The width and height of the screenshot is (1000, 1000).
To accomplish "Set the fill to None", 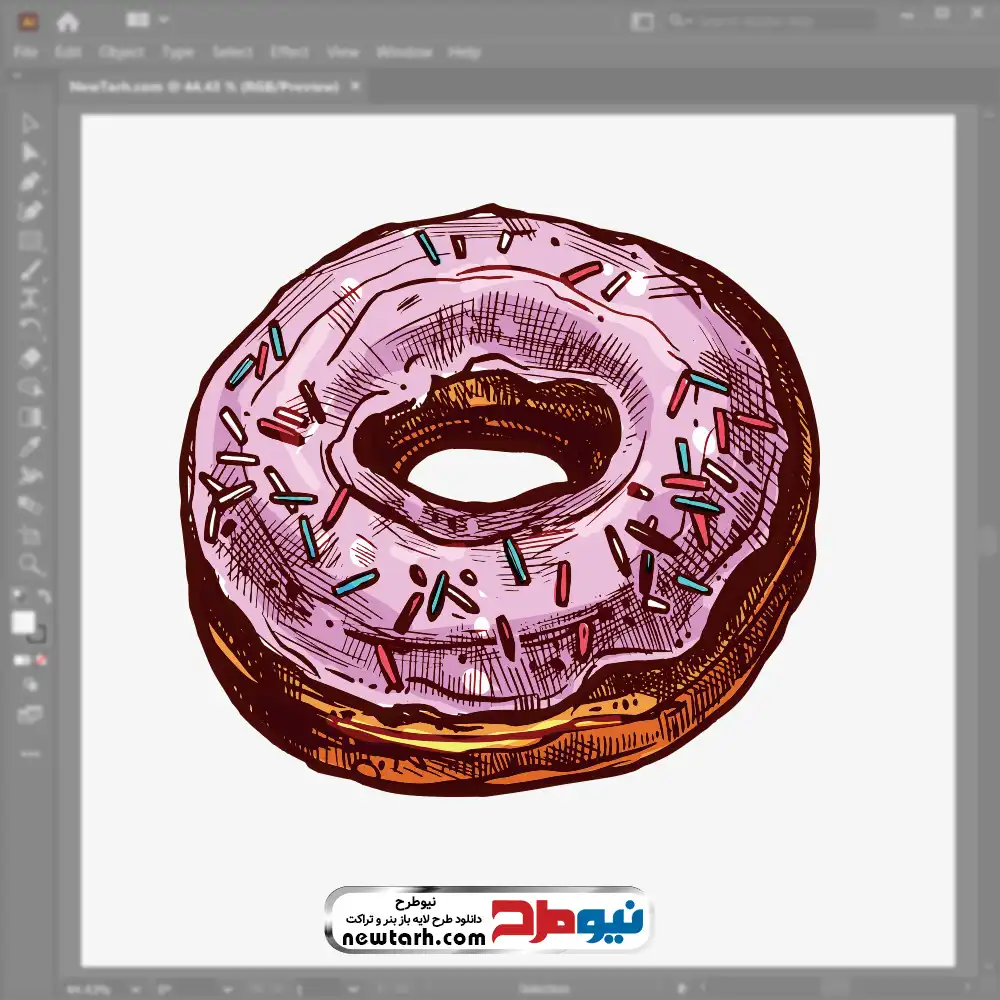I will coord(42,660).
